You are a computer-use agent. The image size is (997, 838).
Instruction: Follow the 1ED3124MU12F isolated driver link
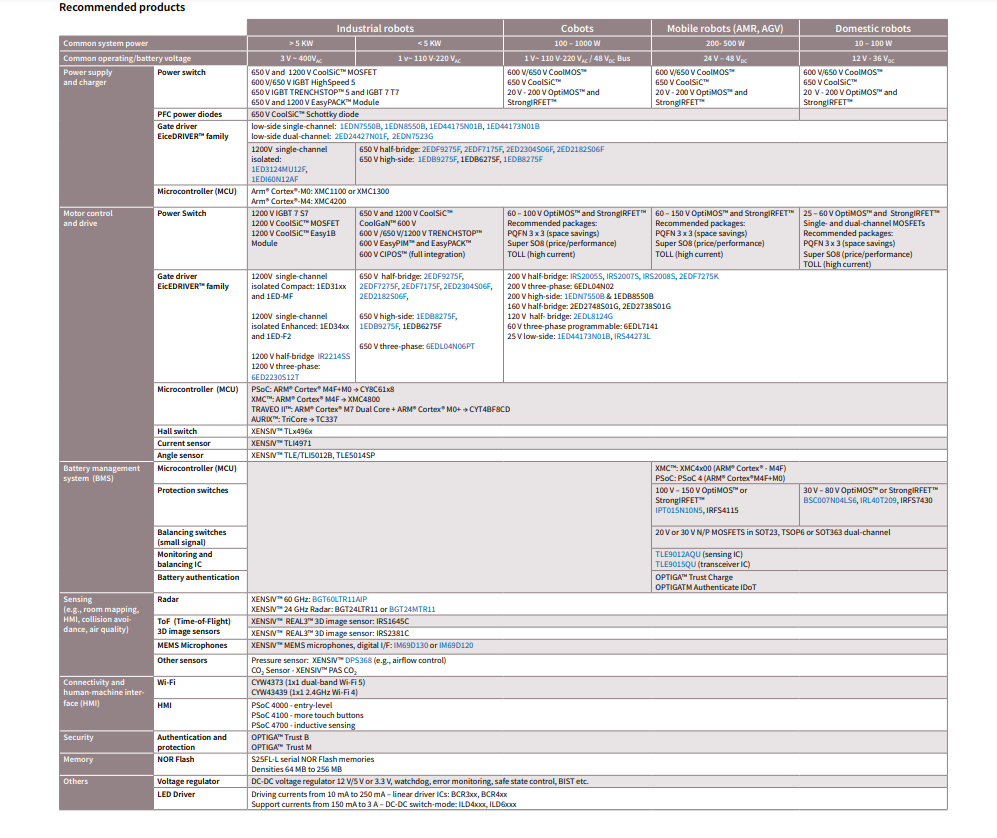(x=280, y=170)
